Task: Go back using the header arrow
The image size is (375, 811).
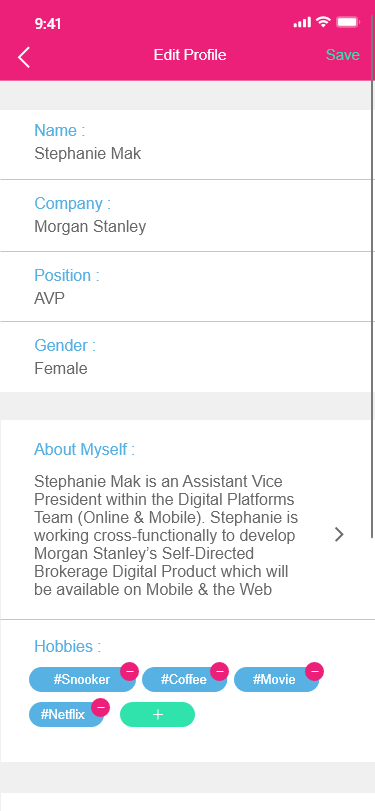Action: point(24,57)
